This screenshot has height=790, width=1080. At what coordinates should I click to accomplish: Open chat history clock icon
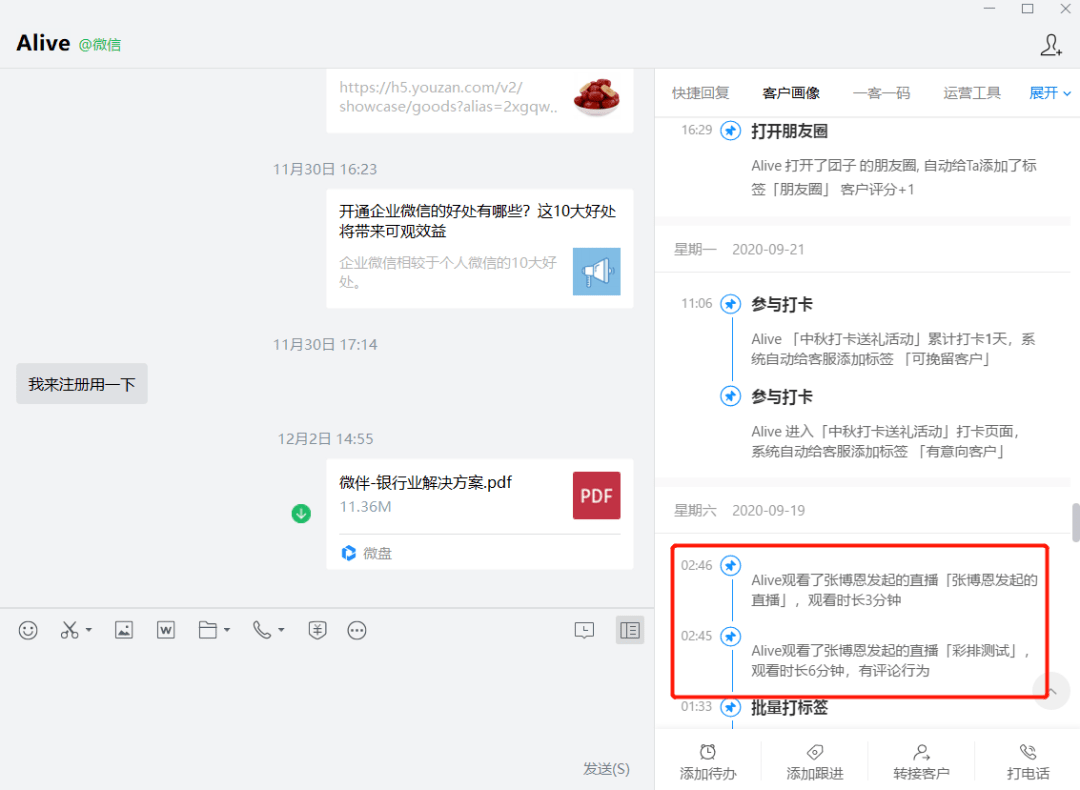[x=584, y=630]
